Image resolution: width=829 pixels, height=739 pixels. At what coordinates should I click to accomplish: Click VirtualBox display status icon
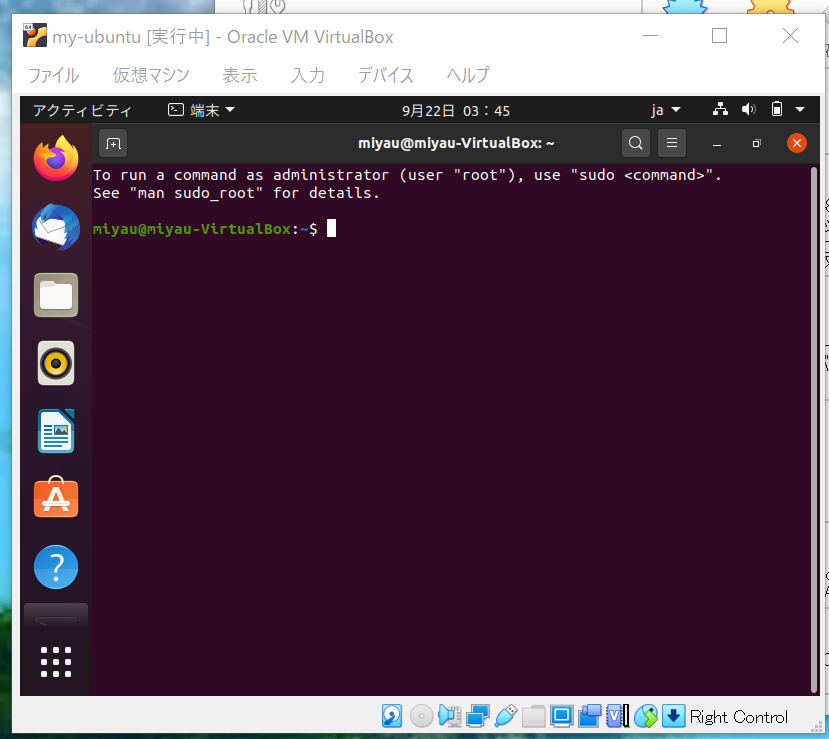pyautogui.click(x=561, y=717)
